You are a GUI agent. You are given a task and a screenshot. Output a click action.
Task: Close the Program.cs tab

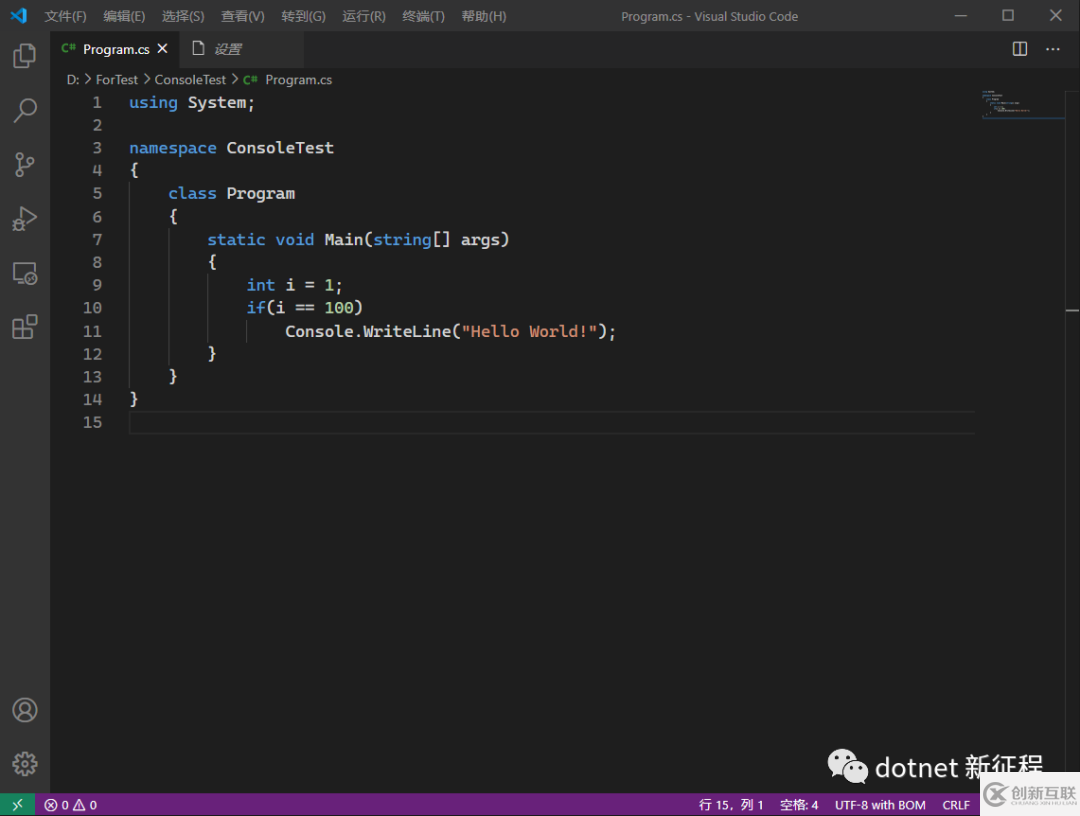163,49
